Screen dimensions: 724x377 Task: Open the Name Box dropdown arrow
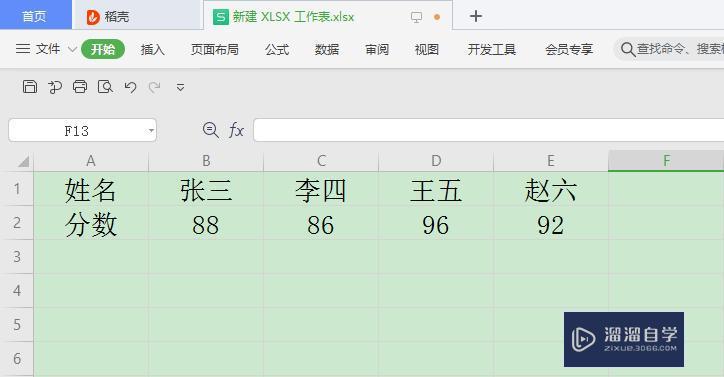click(x=151, y=130)
